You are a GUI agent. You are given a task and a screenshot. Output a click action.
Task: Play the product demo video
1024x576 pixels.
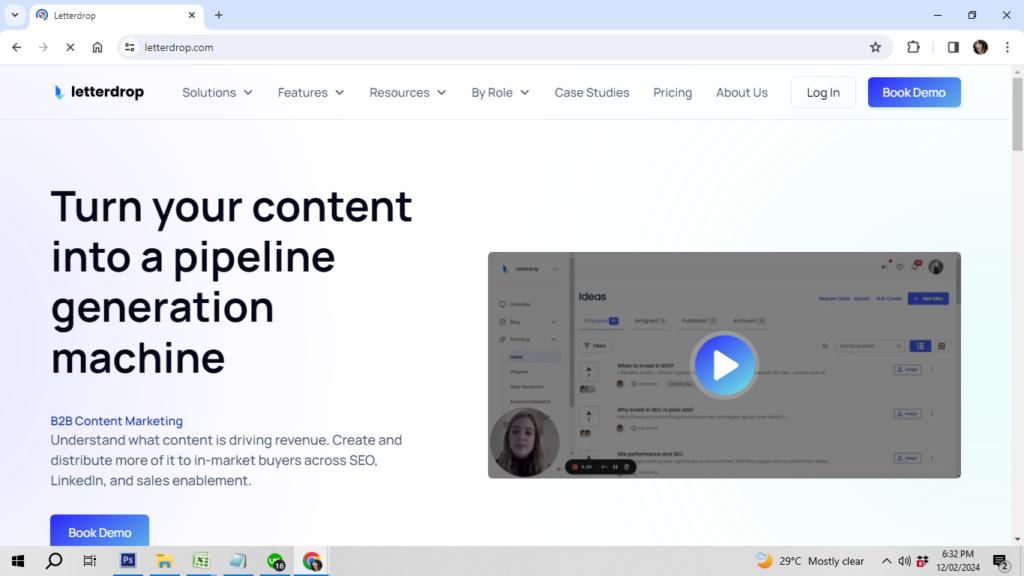pos(724,365)
